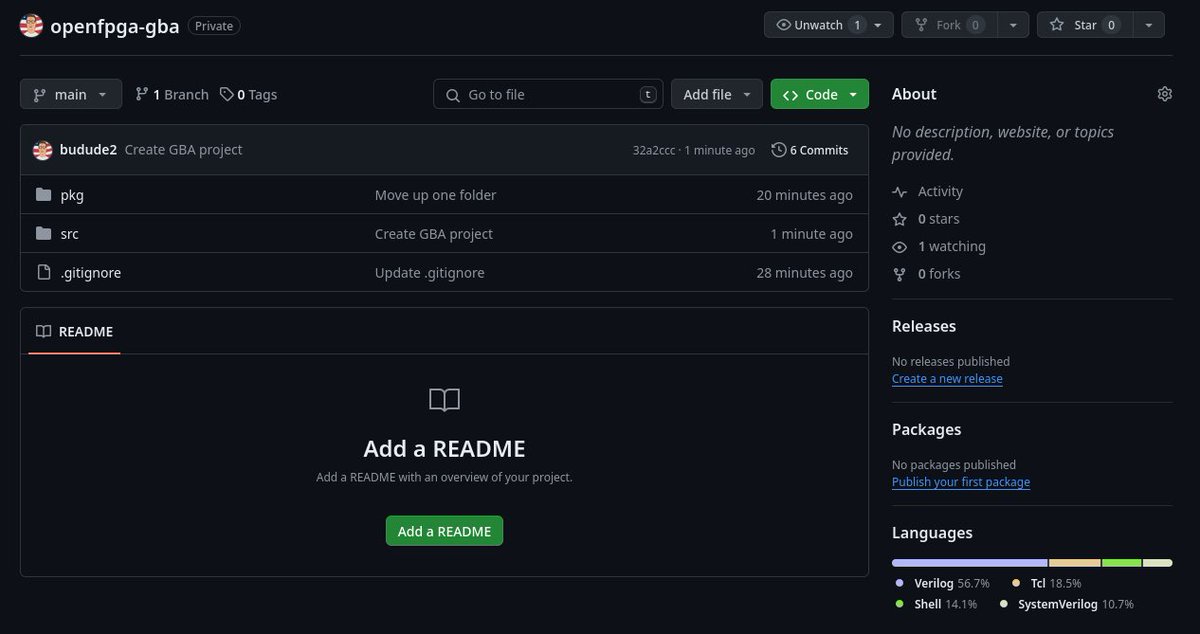Open the pkg folder
Image resolution: width=1200 pixels, height=634 pixels.
click(x=72, y=195)
